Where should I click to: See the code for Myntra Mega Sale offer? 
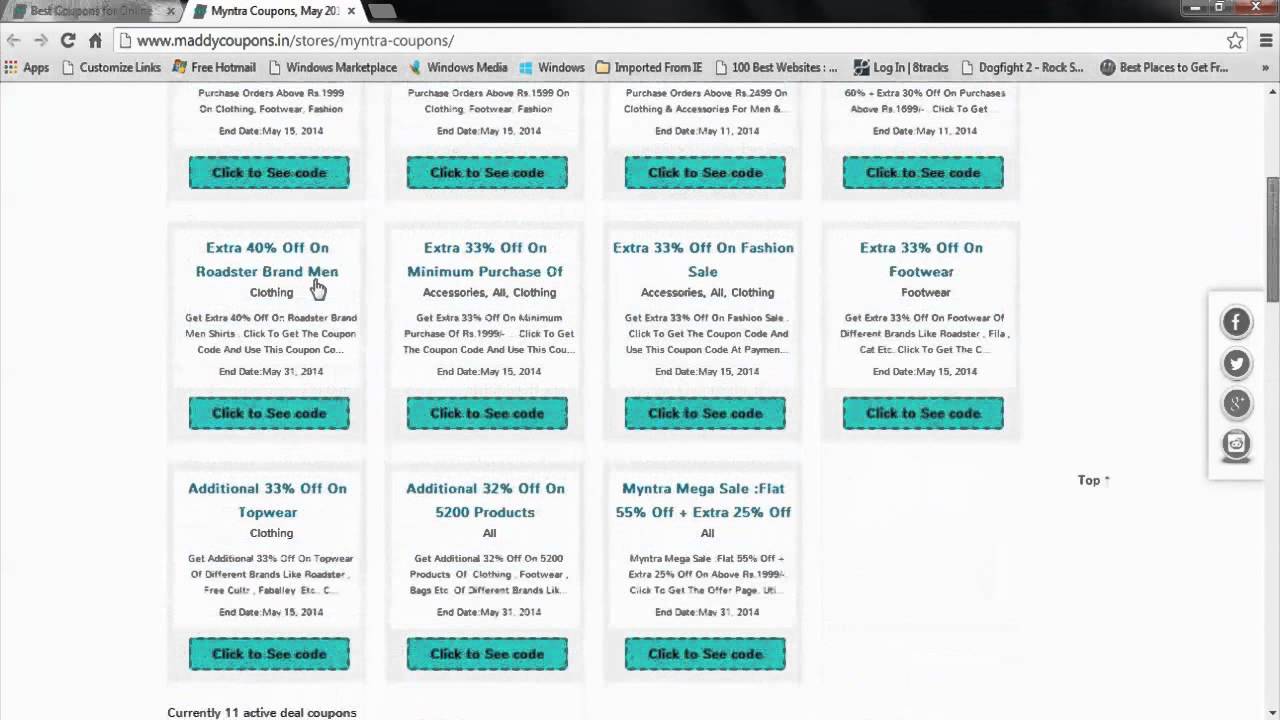[x=705, y=654]
